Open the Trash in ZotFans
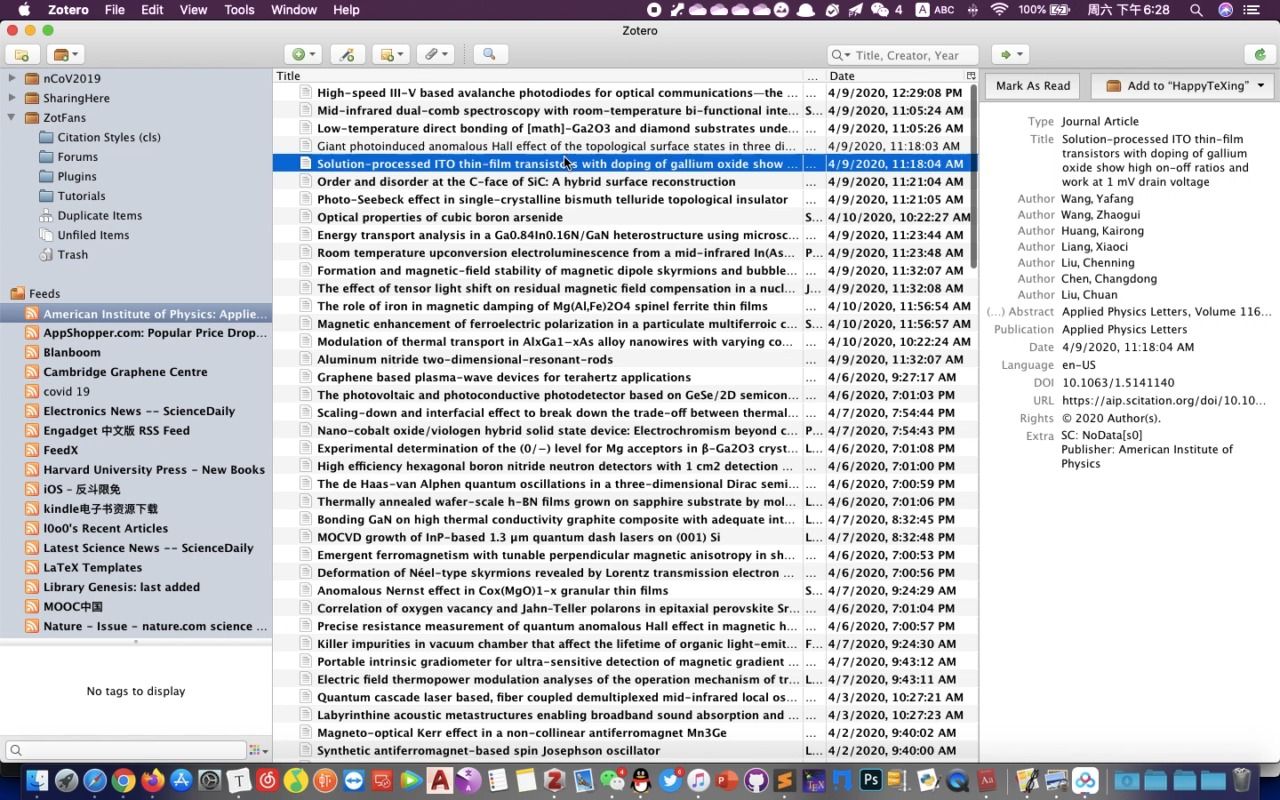 click(x=73, y=254)
